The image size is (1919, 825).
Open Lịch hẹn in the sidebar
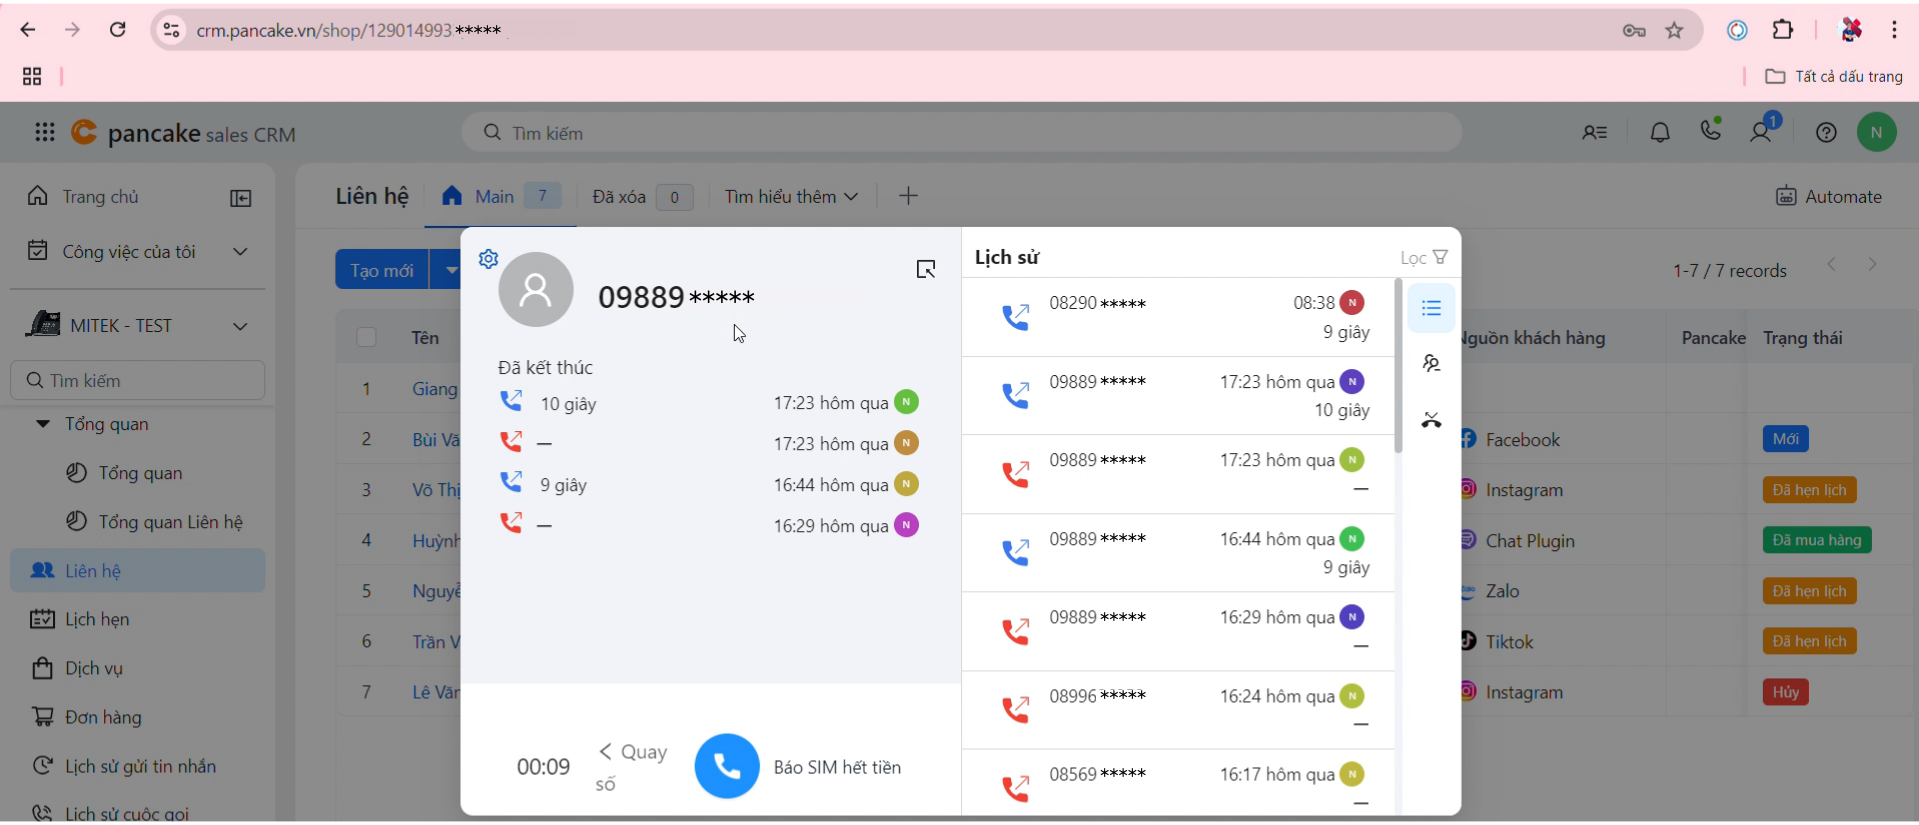[x=97, y=620]
